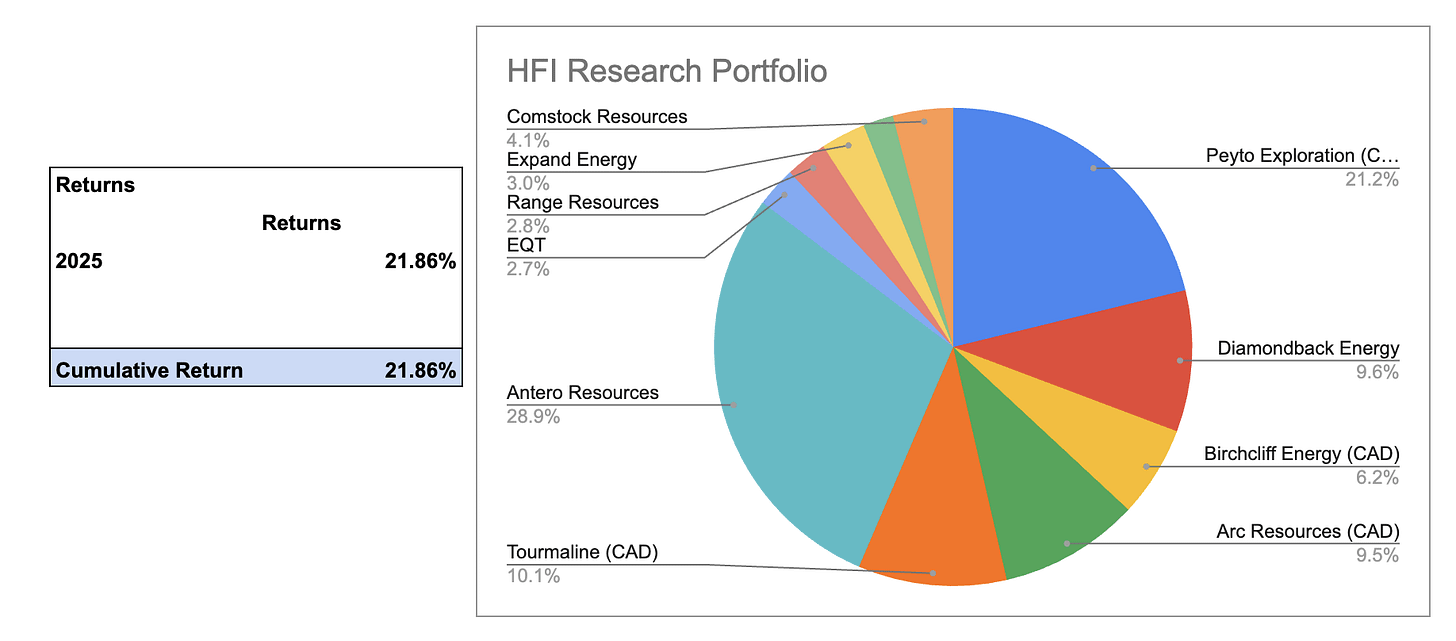
Task: Click the chart title HFI Research Portfolio
Action: tap(667, 72)
